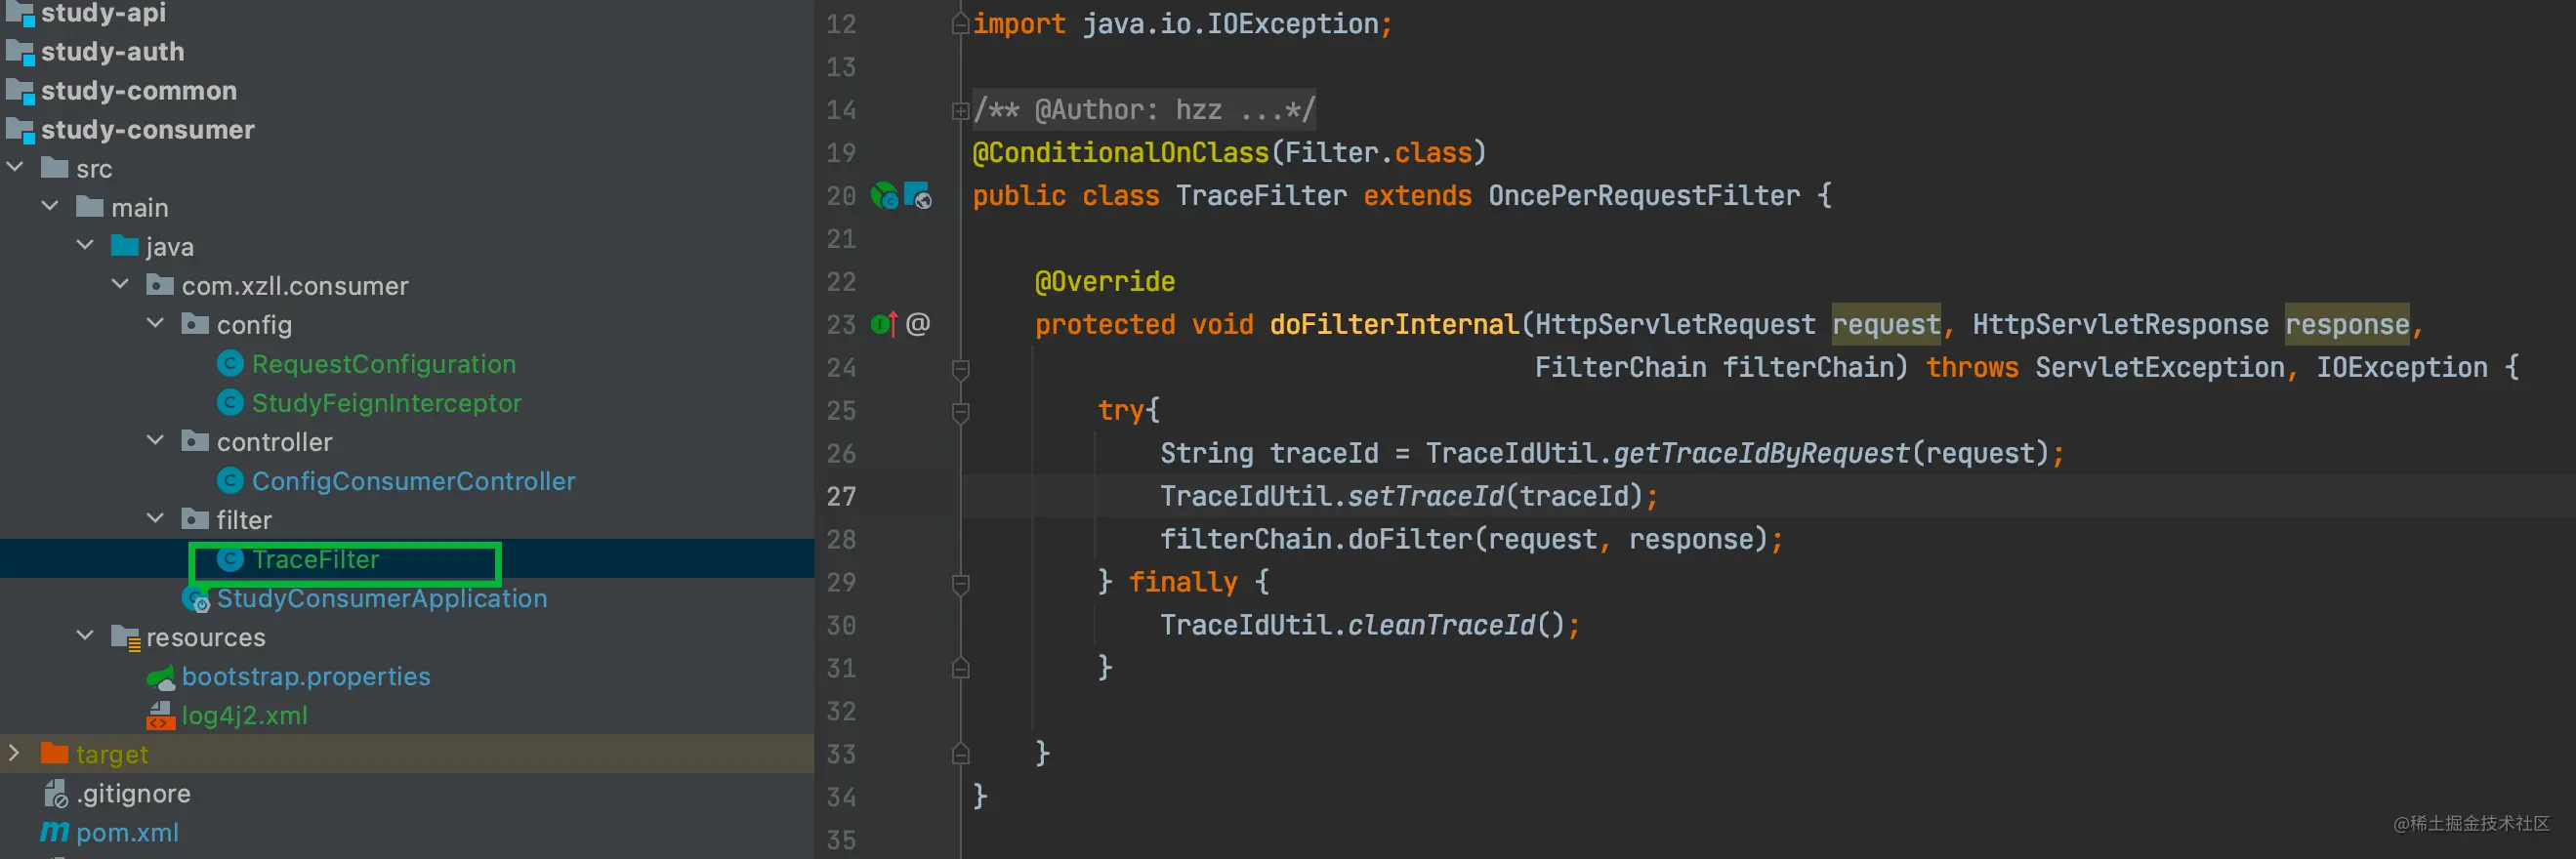Click the study-common module folder icon

(x=20, y=91)
